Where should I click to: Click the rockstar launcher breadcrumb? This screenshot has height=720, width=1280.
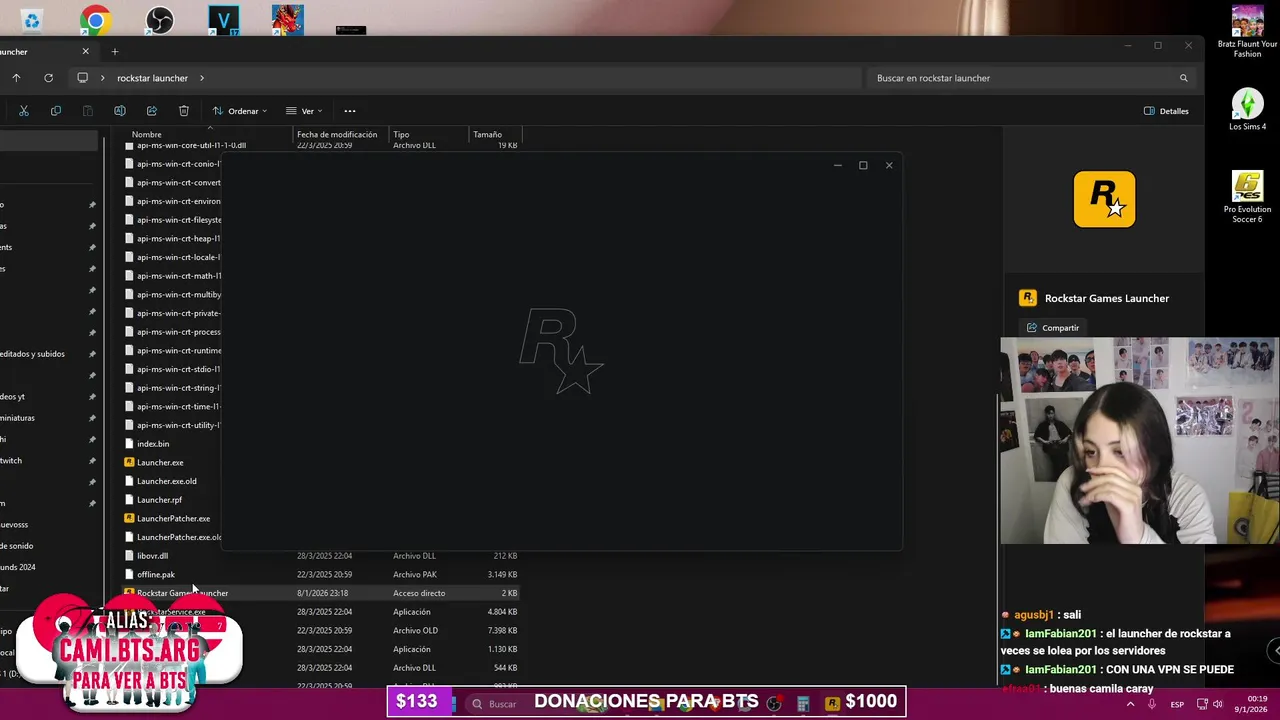pyautogui.click(x=152, y=78)
